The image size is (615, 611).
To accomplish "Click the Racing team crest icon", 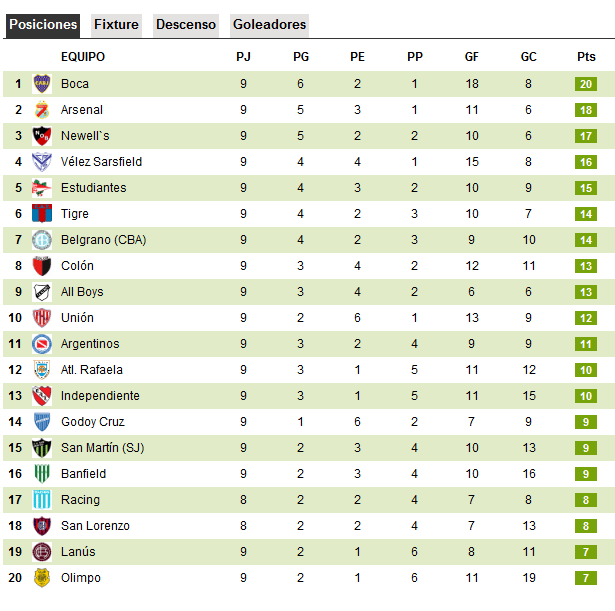I will 41,500.
